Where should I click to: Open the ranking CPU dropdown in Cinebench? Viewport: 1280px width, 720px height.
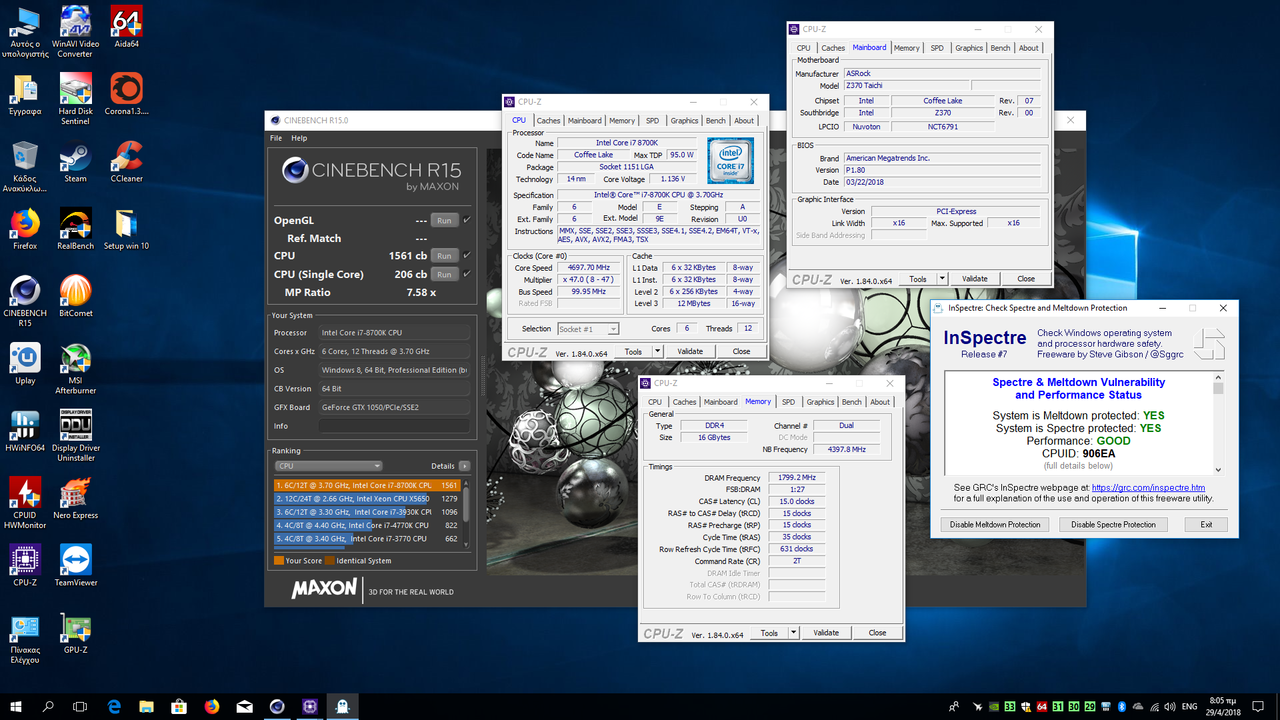pos(328,466)
